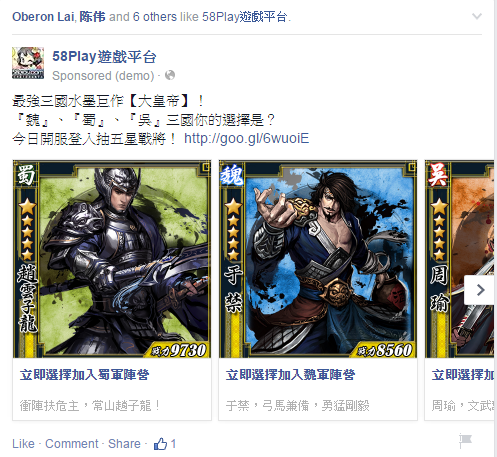Click '6 others' likes text
Screen dimensions: 497x457
(155, 17)
